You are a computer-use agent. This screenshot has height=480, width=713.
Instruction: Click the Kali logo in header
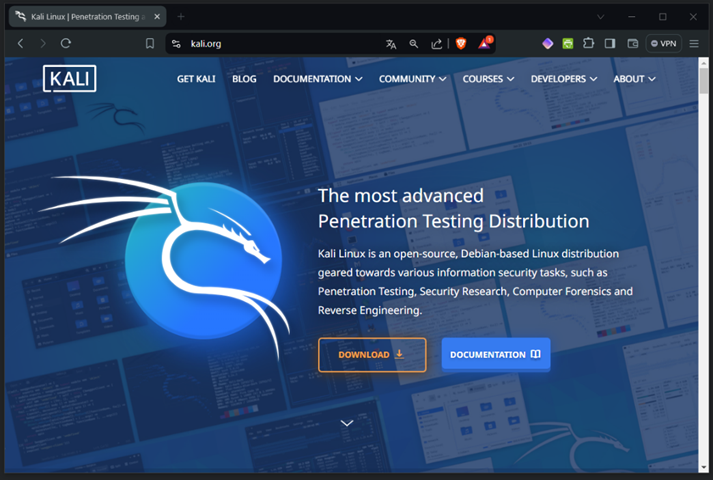[69, 79]
